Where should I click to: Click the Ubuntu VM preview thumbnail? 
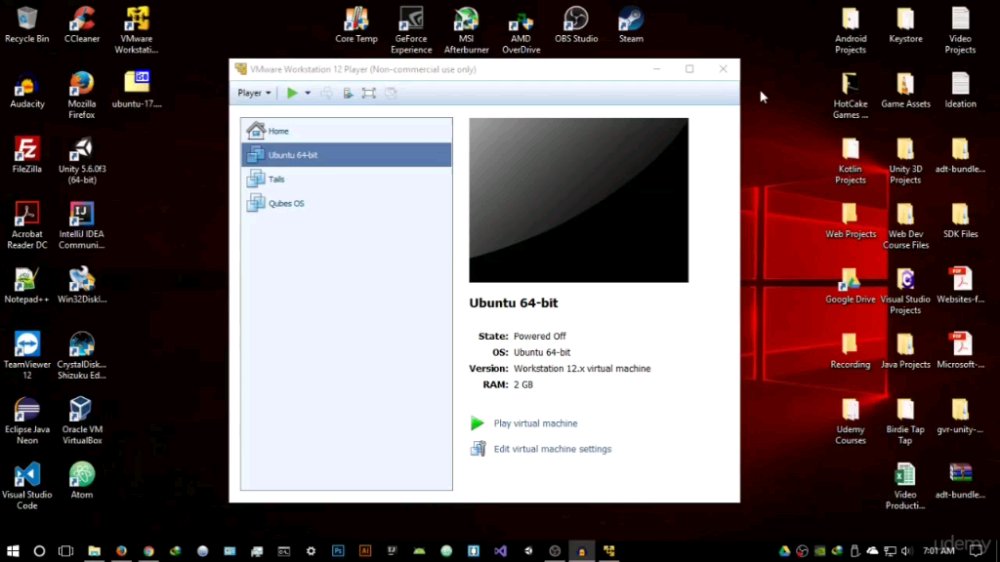pyautogui.click(x=578, y=200)
